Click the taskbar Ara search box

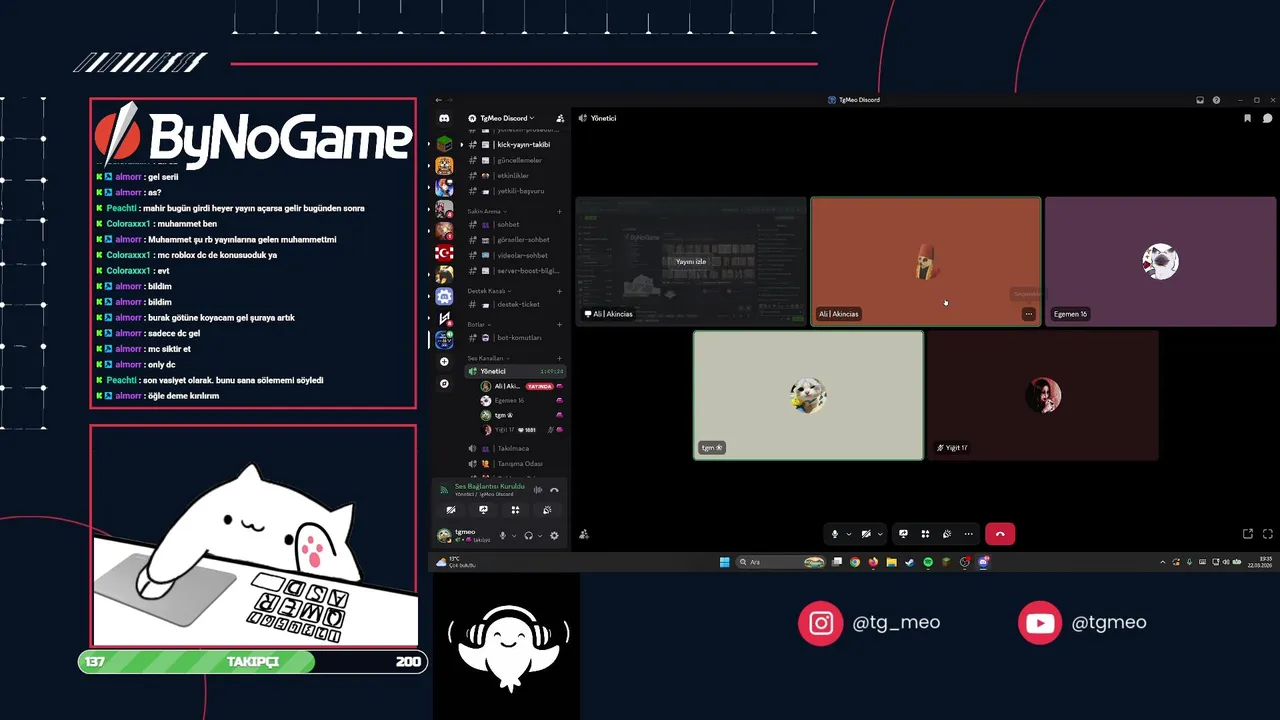pyautogui.click(x=780, y=562)
